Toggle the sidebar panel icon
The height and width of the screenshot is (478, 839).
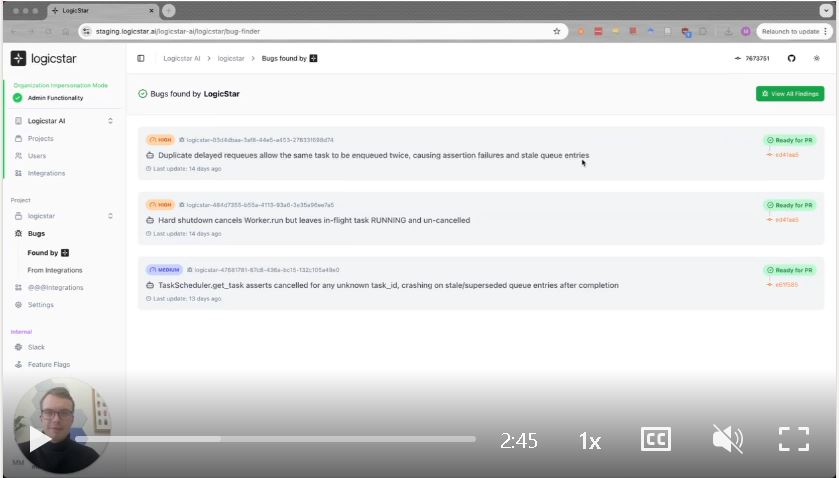141,58
